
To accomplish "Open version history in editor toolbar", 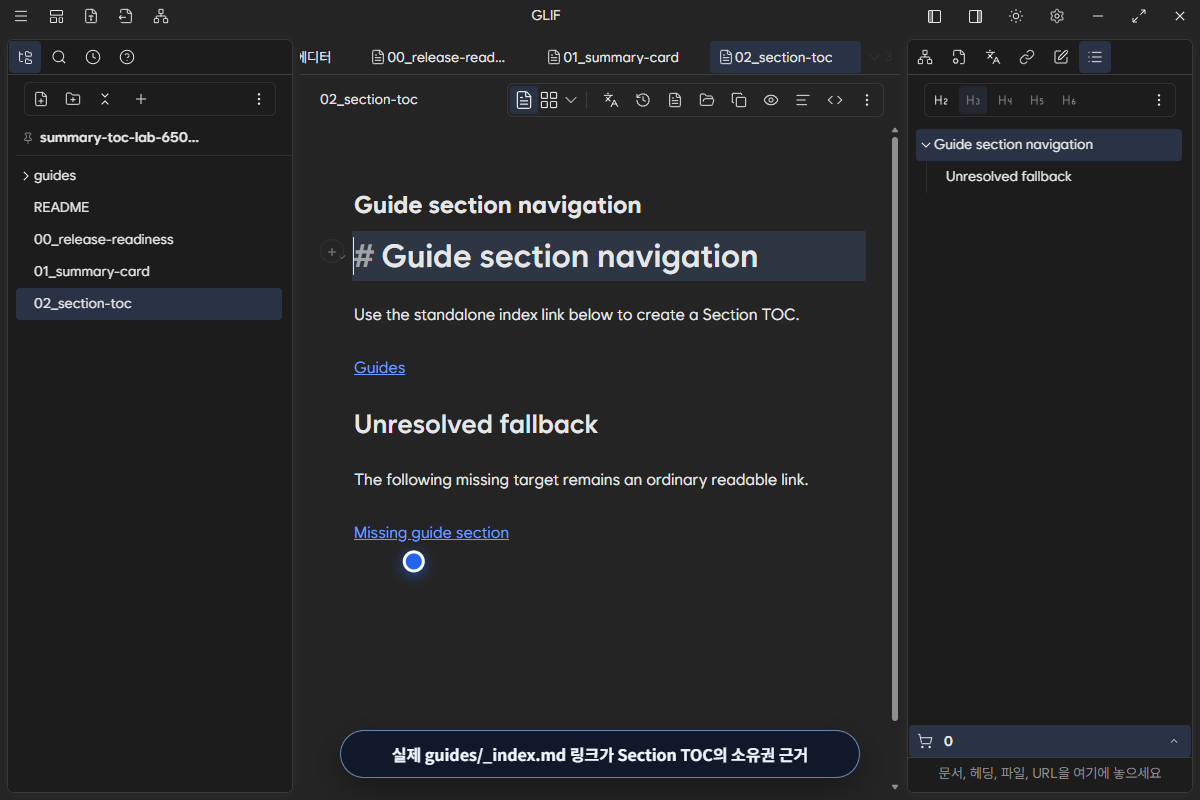I will click(x=643, y=100).
